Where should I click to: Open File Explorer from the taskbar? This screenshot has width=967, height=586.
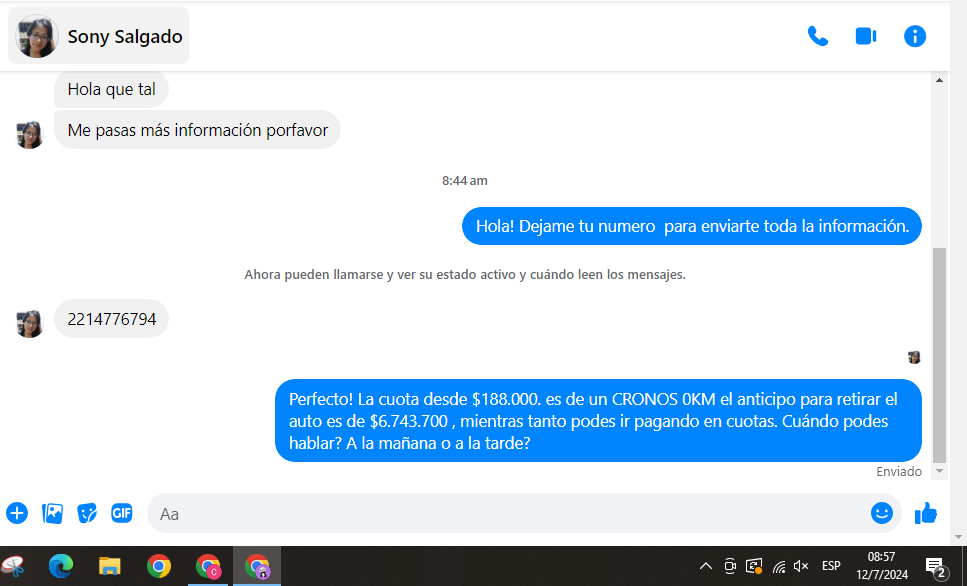pyautogui.click(x=110, y=567)
